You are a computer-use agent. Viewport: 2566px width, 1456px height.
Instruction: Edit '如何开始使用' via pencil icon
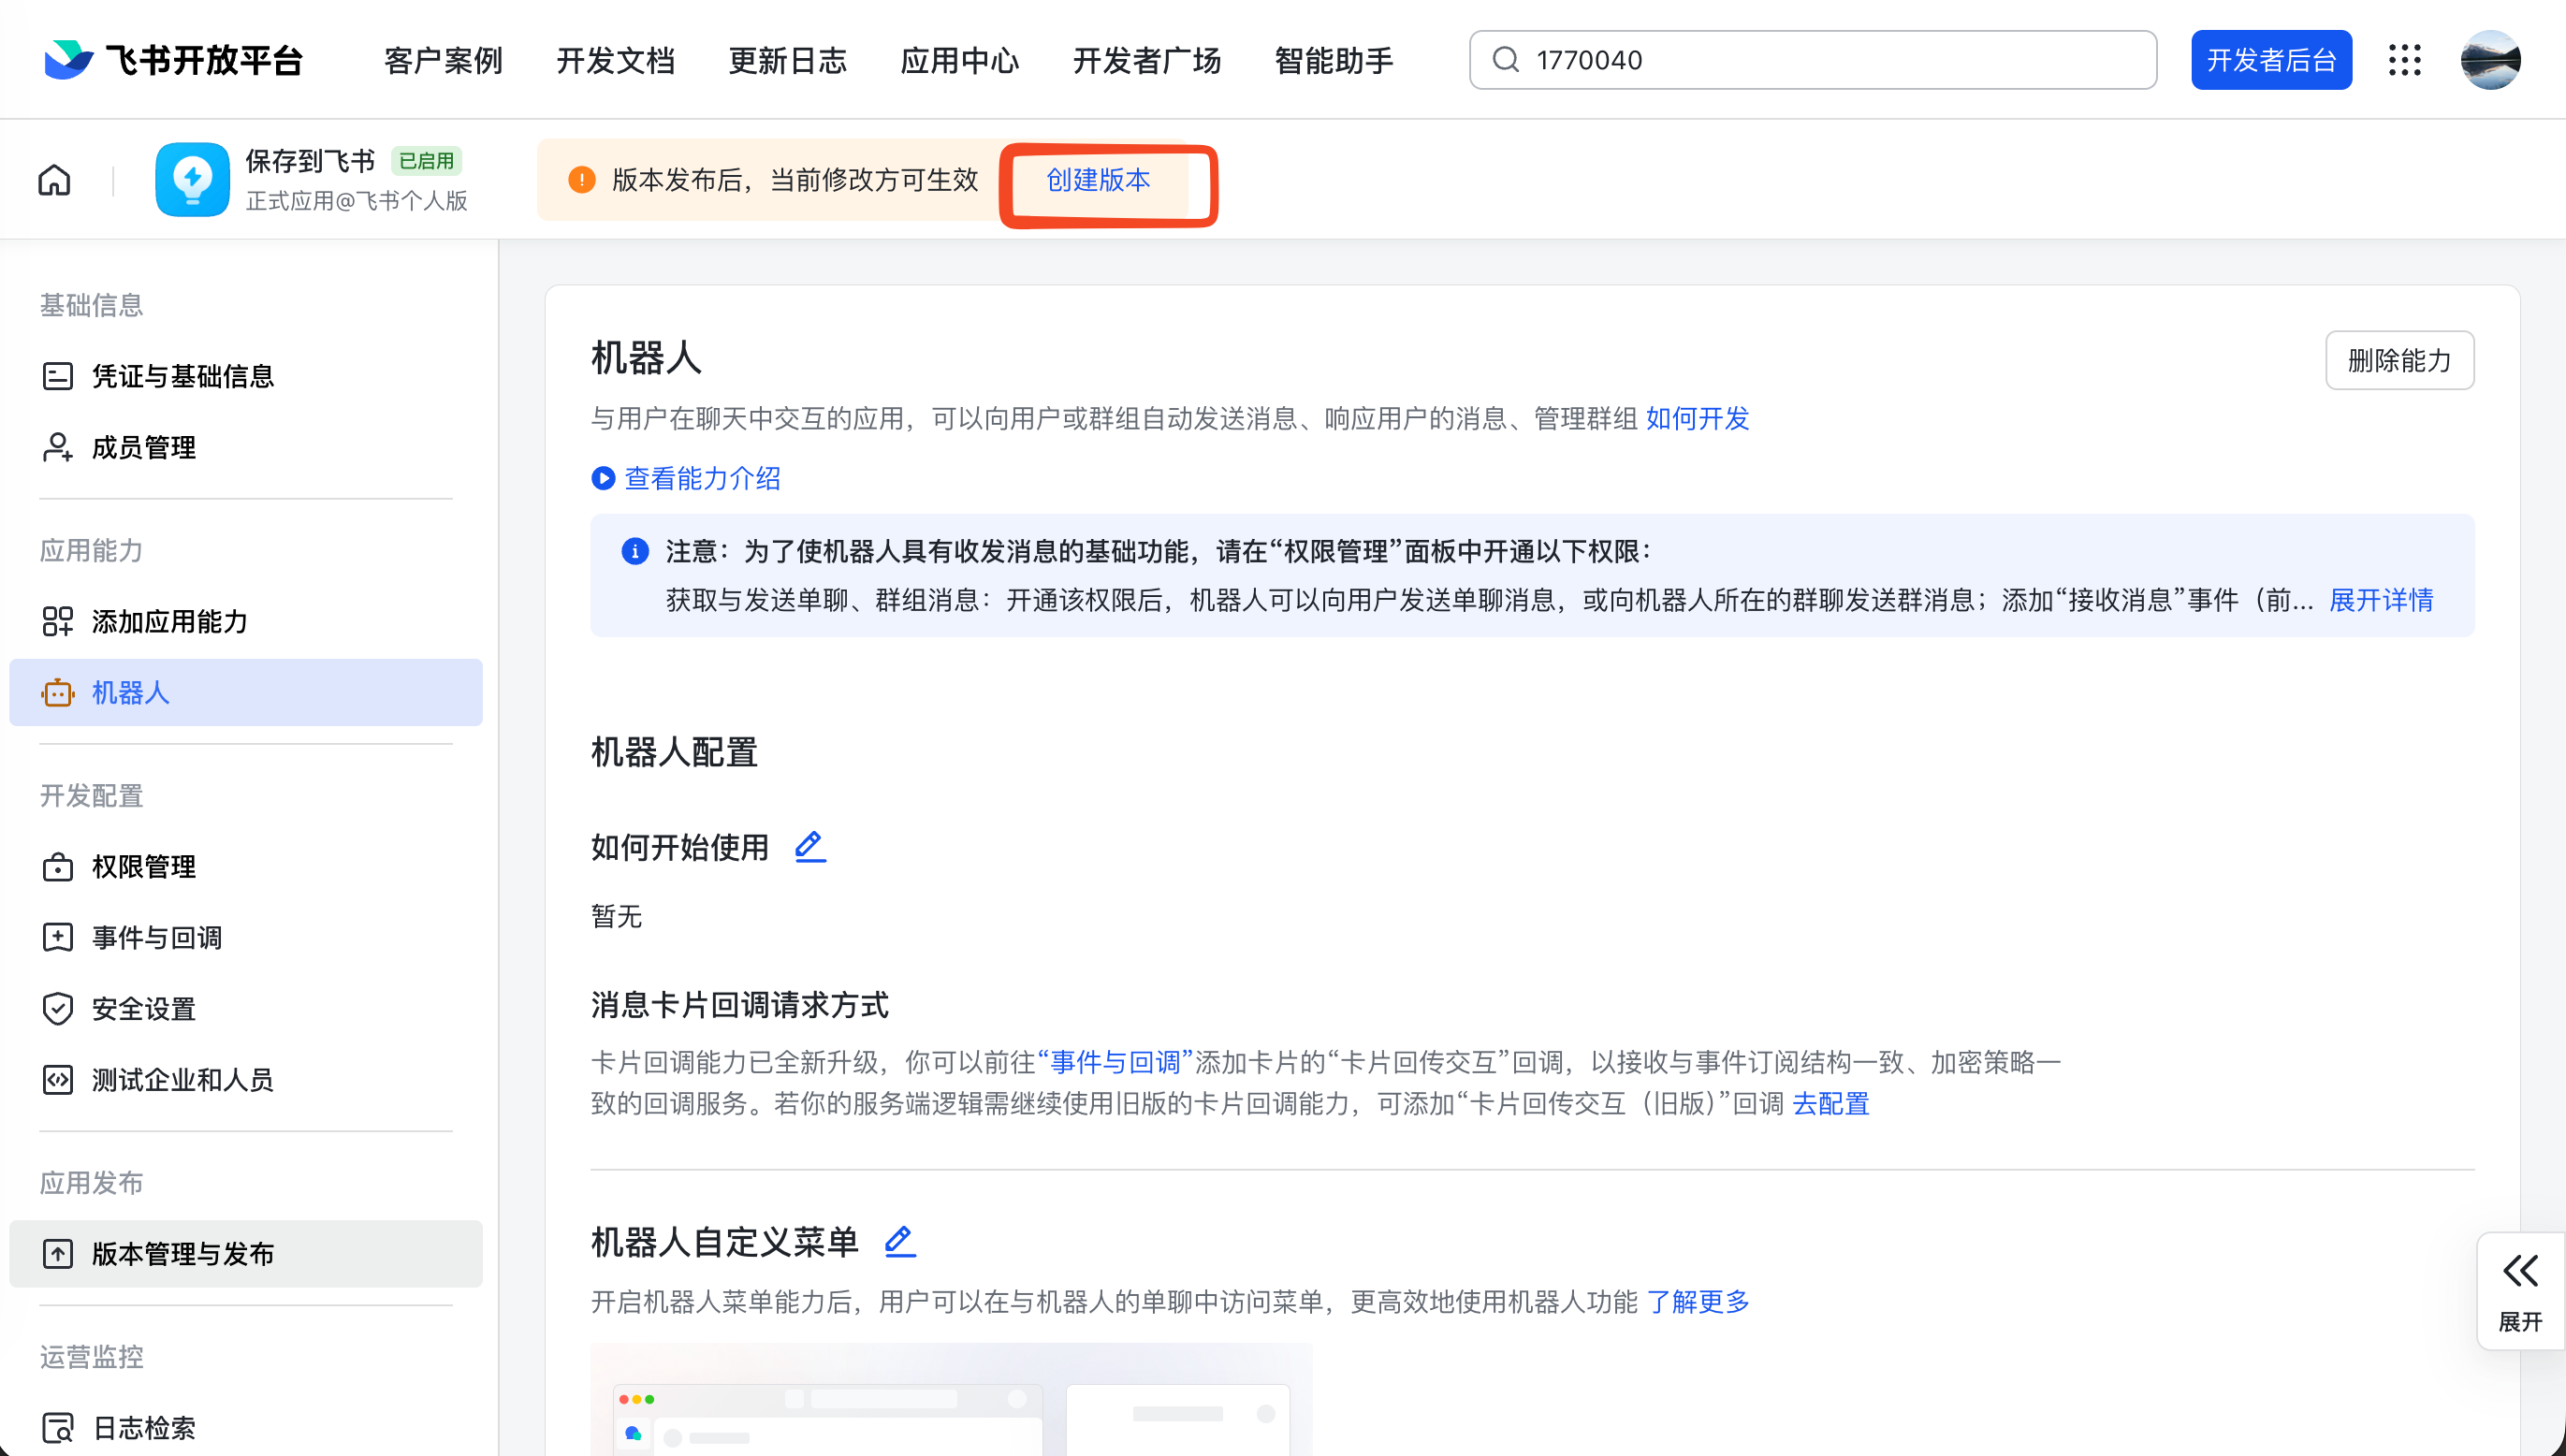(x=809, y=847)
